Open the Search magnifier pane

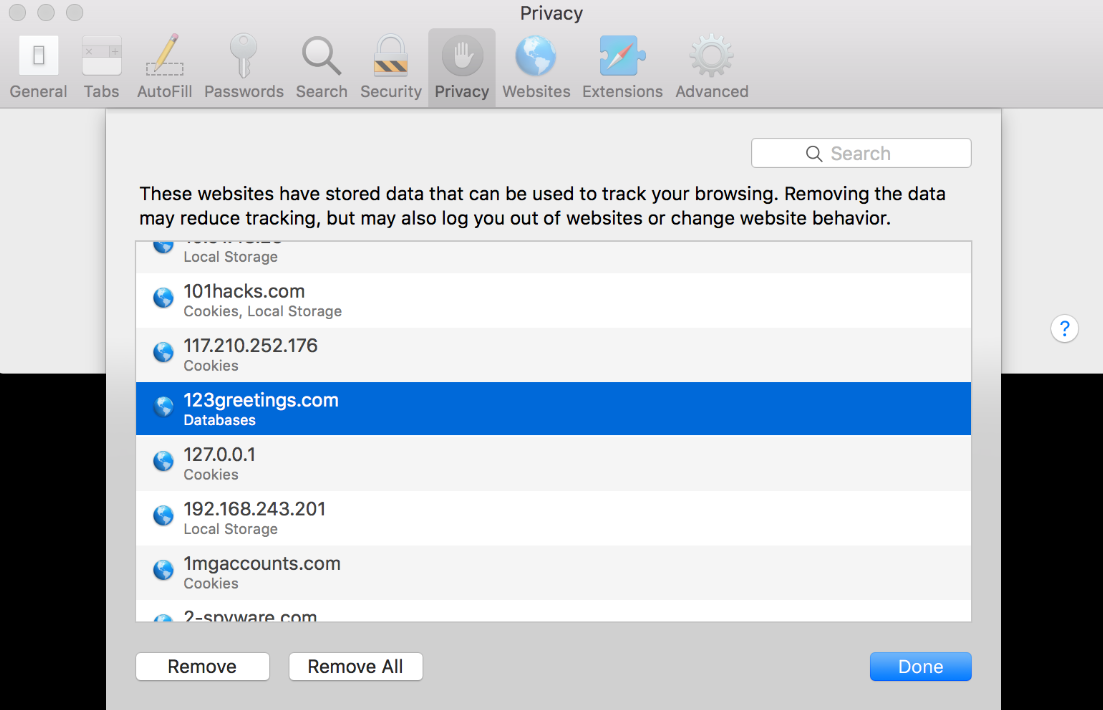[x=321, y=68]
